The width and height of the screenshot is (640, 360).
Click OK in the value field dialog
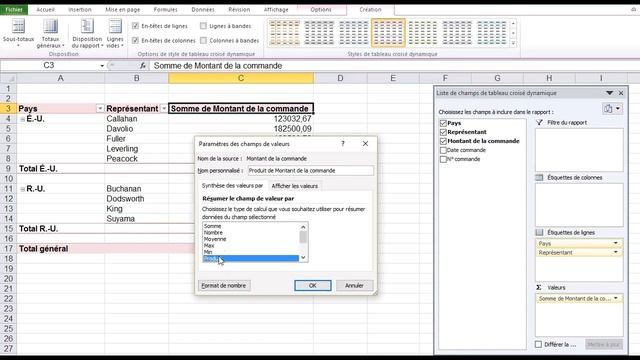[x=313, y=286]
